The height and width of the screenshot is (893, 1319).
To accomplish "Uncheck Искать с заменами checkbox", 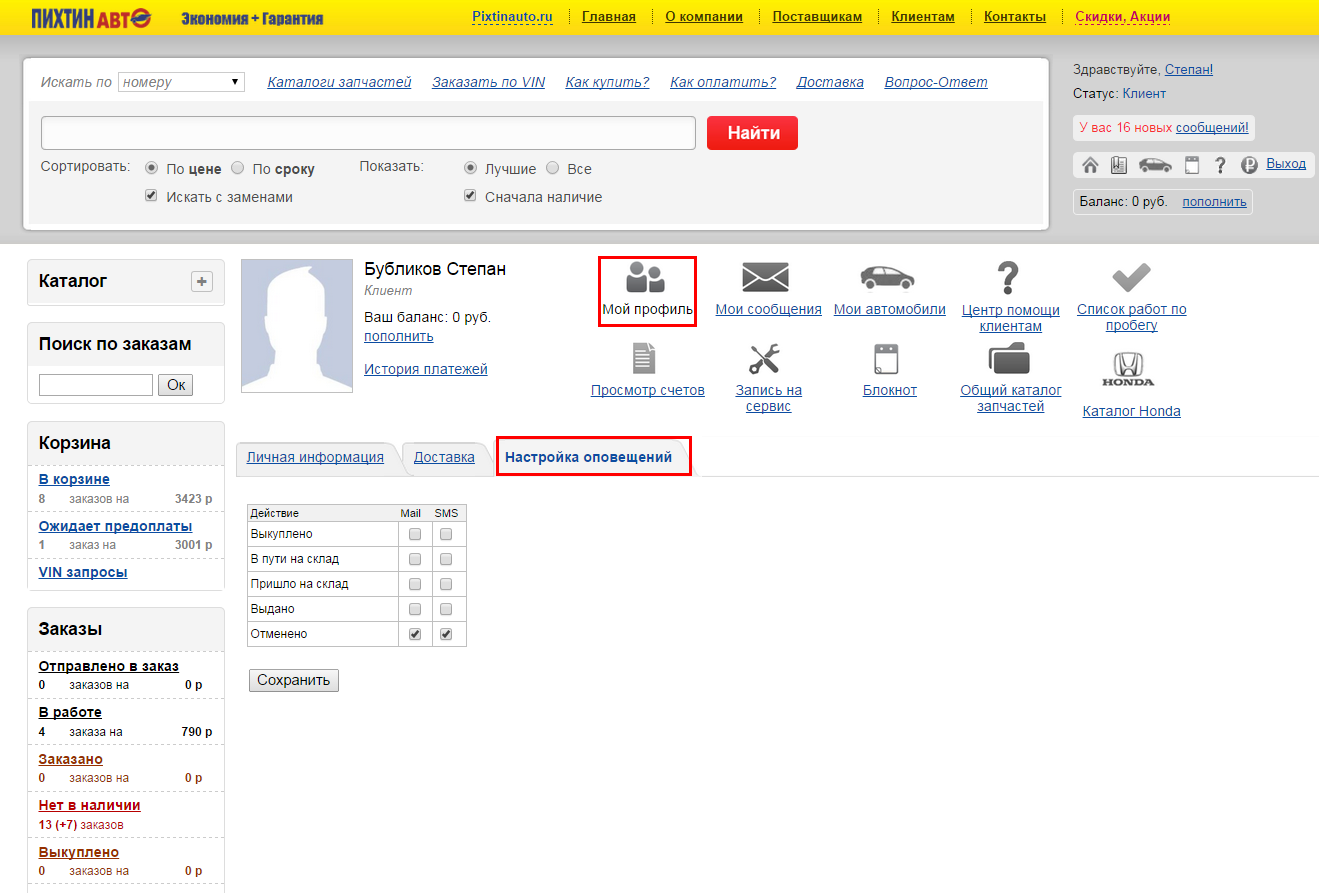I will pos(152,196).
